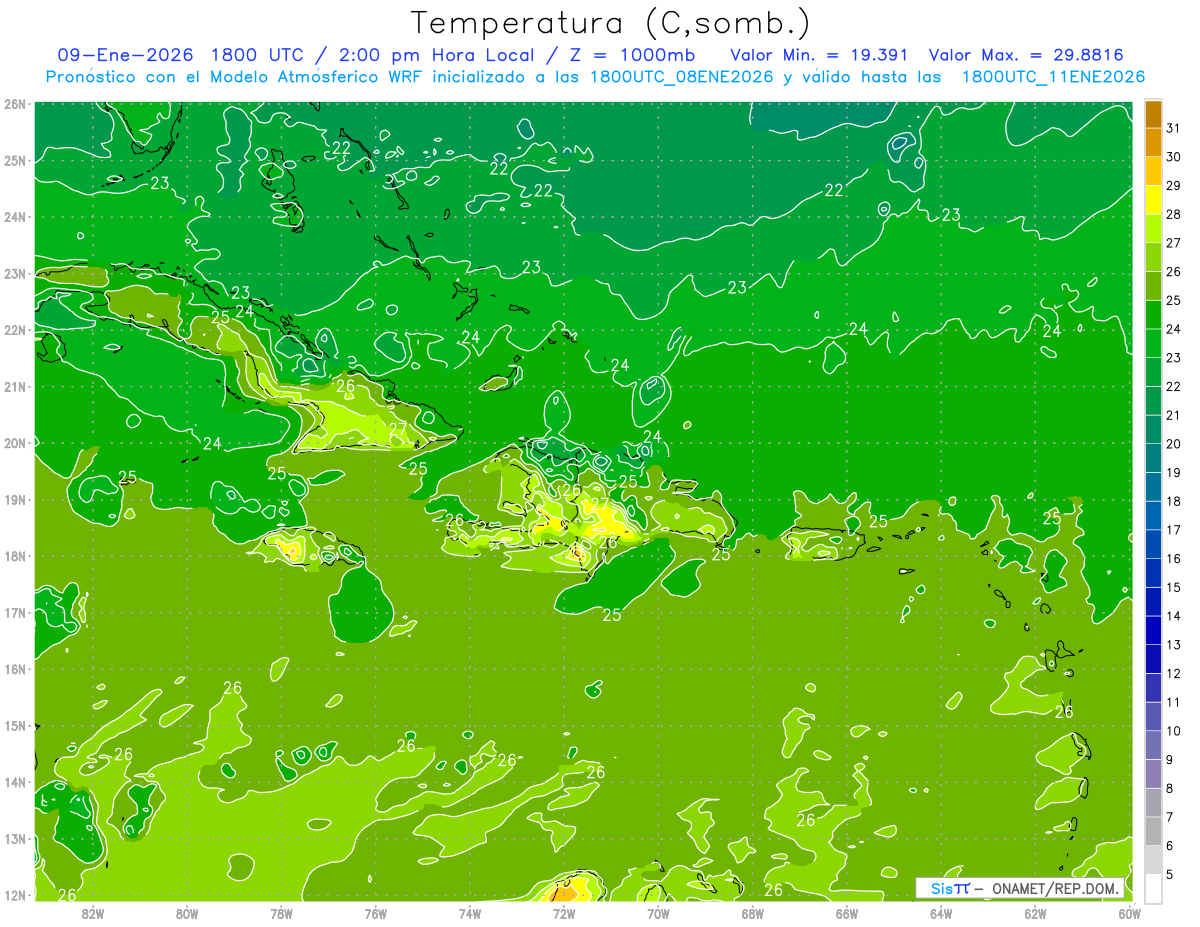Click the longitude axis label "72W"
Viewport: 1200px width, 927px height.
coord(564,913)
